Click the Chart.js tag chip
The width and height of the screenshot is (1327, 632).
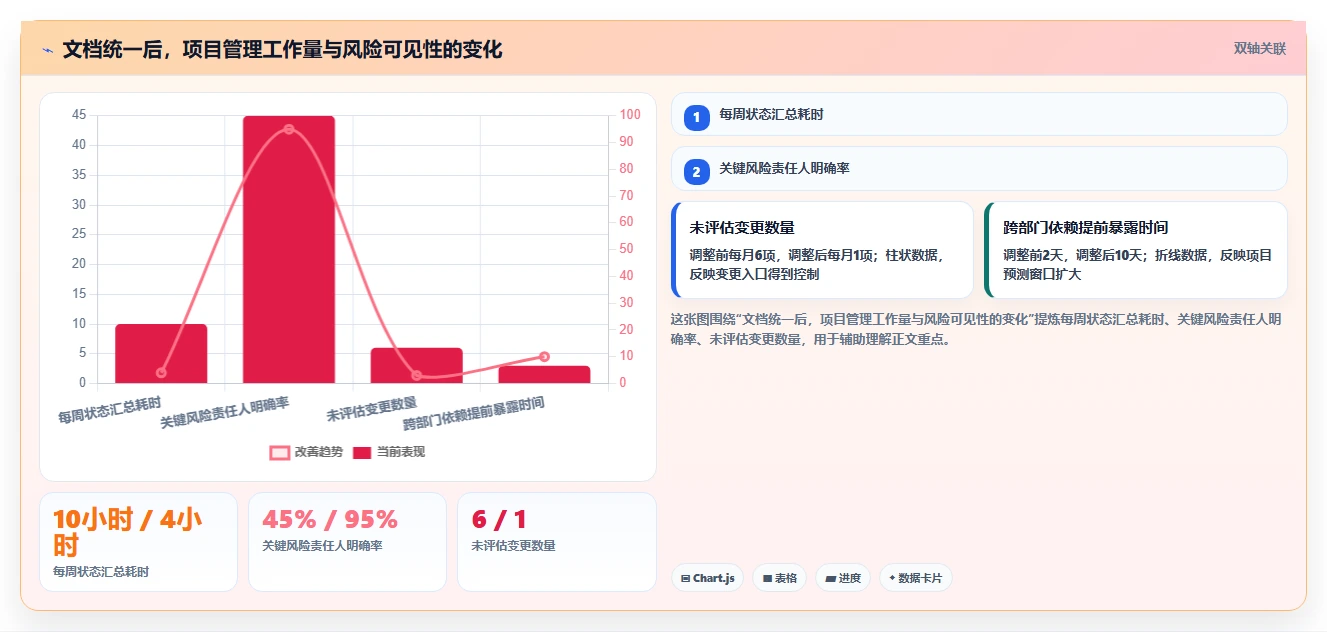click(707, 578)
